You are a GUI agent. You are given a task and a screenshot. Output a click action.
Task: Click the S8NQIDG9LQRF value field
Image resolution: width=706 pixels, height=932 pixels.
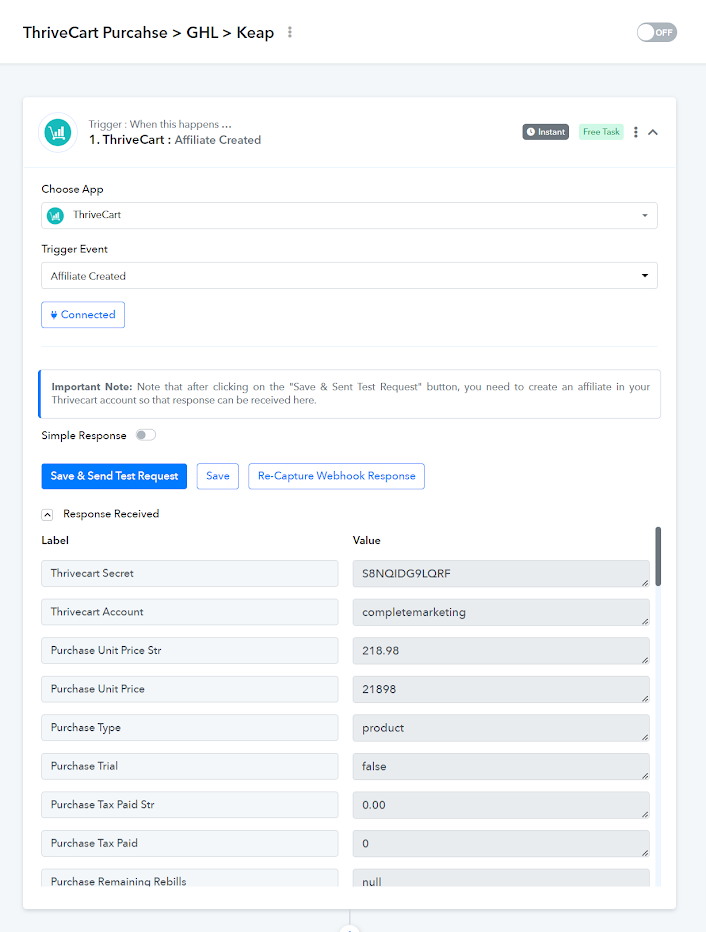pyautogui.click(x=501, y=574)
